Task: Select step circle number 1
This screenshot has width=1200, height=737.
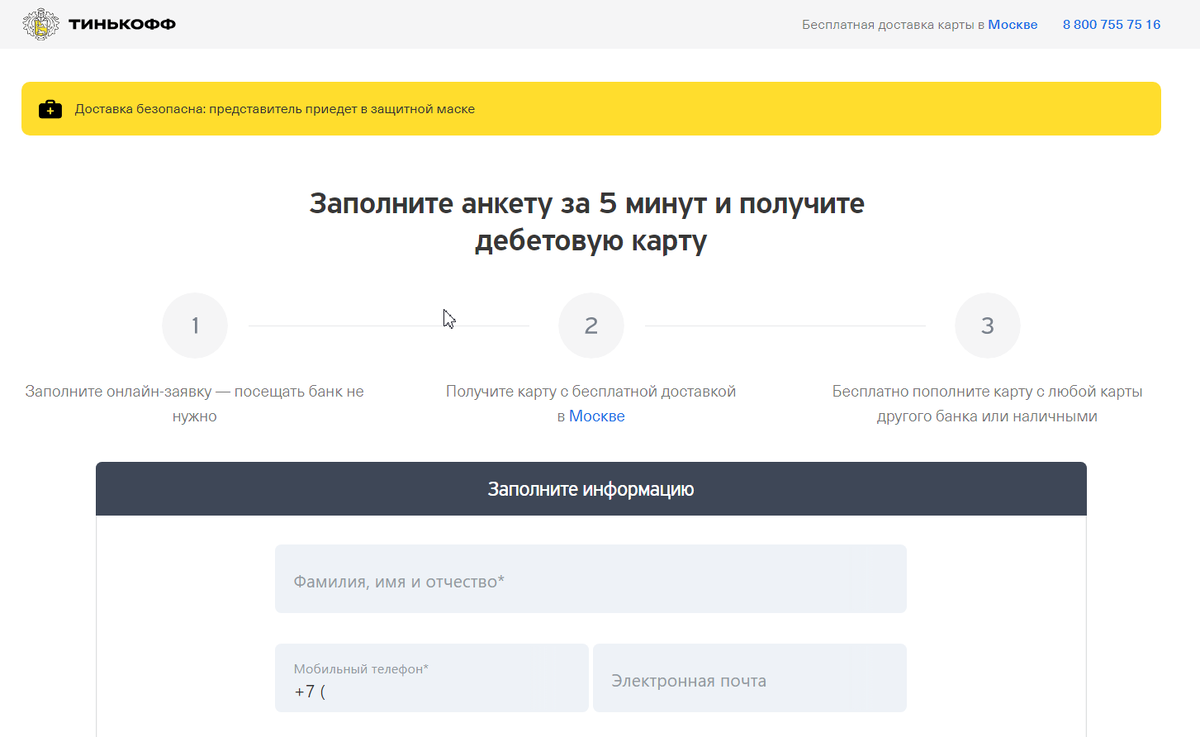Action: coord(194,325)
